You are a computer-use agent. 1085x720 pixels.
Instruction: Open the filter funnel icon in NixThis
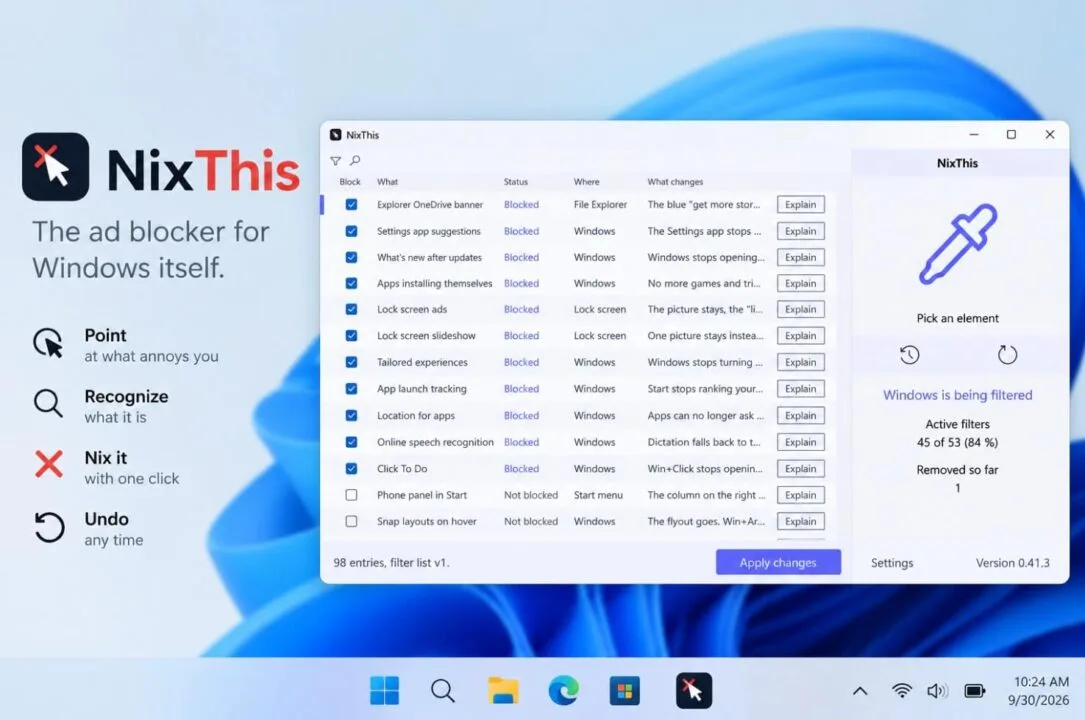[x=336, y=160]
